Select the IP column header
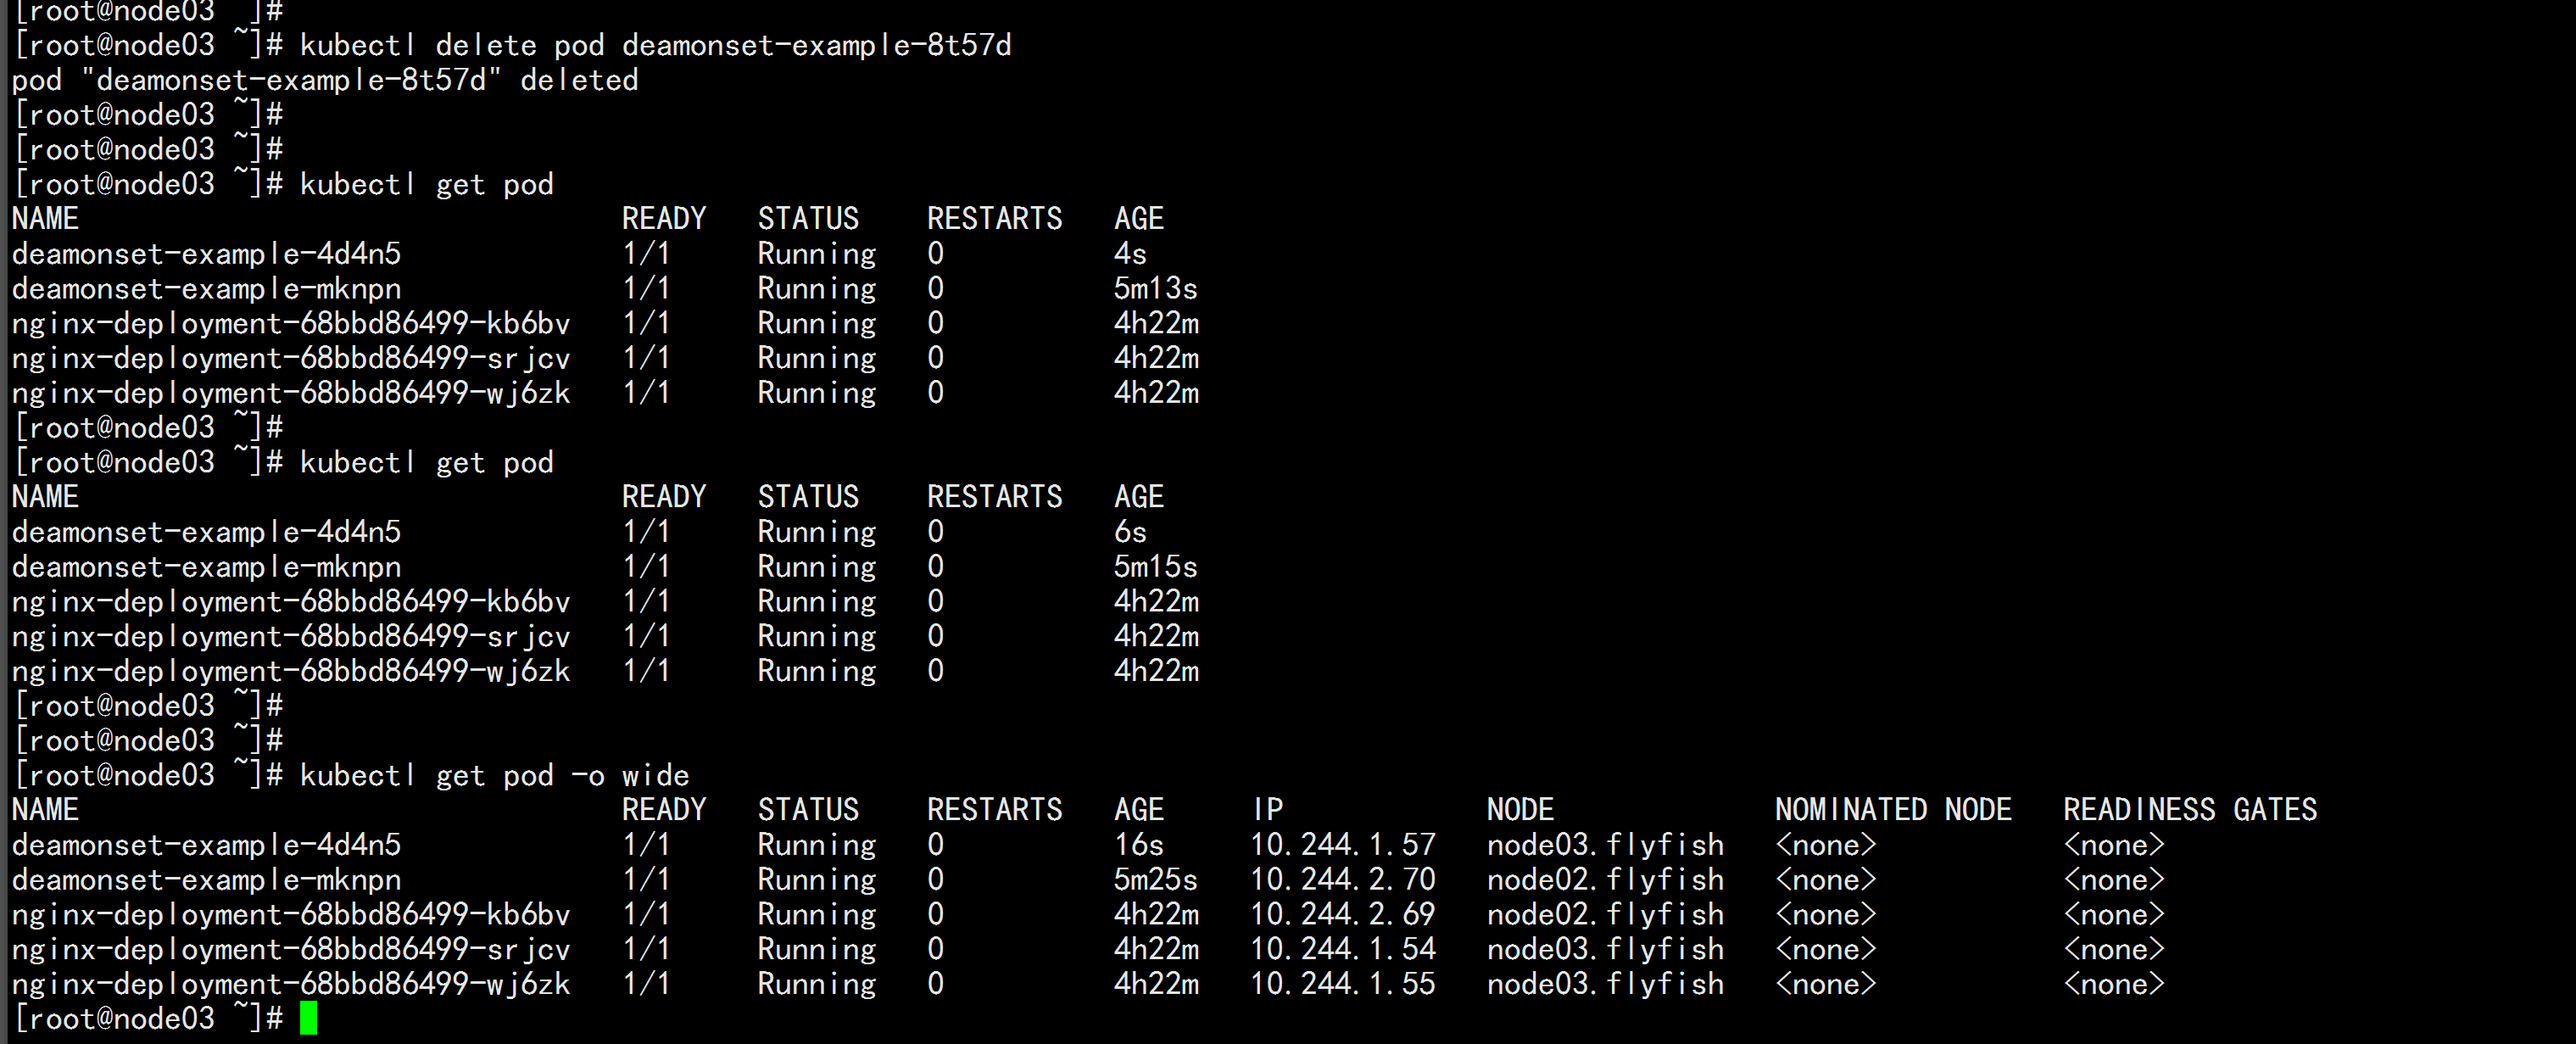This screenshot has height=1044, width=2576. (1267, 810)
